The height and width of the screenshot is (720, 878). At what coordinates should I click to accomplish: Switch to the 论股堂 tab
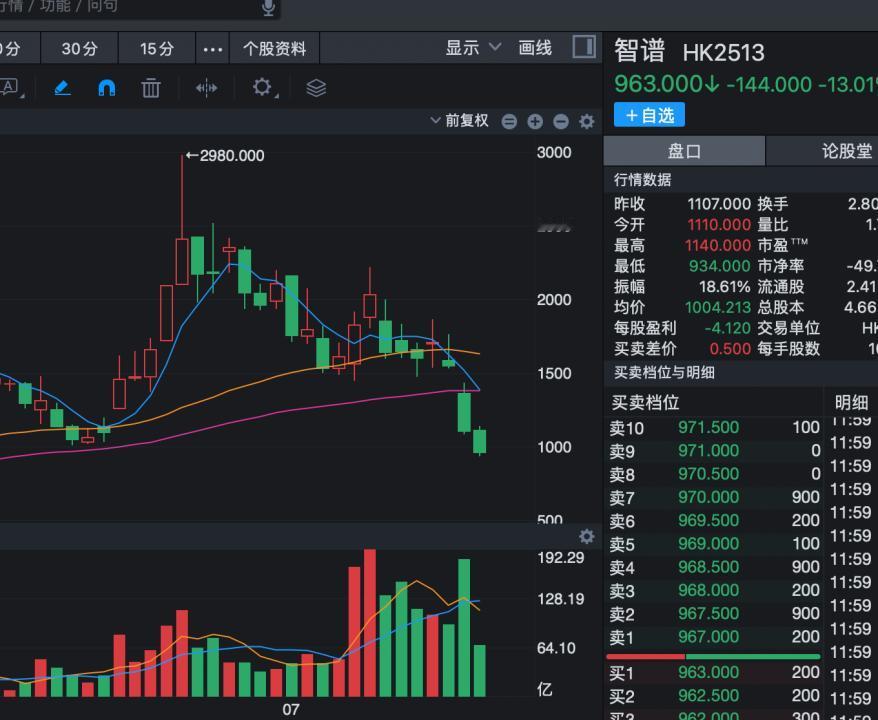(x=822, y=151)
